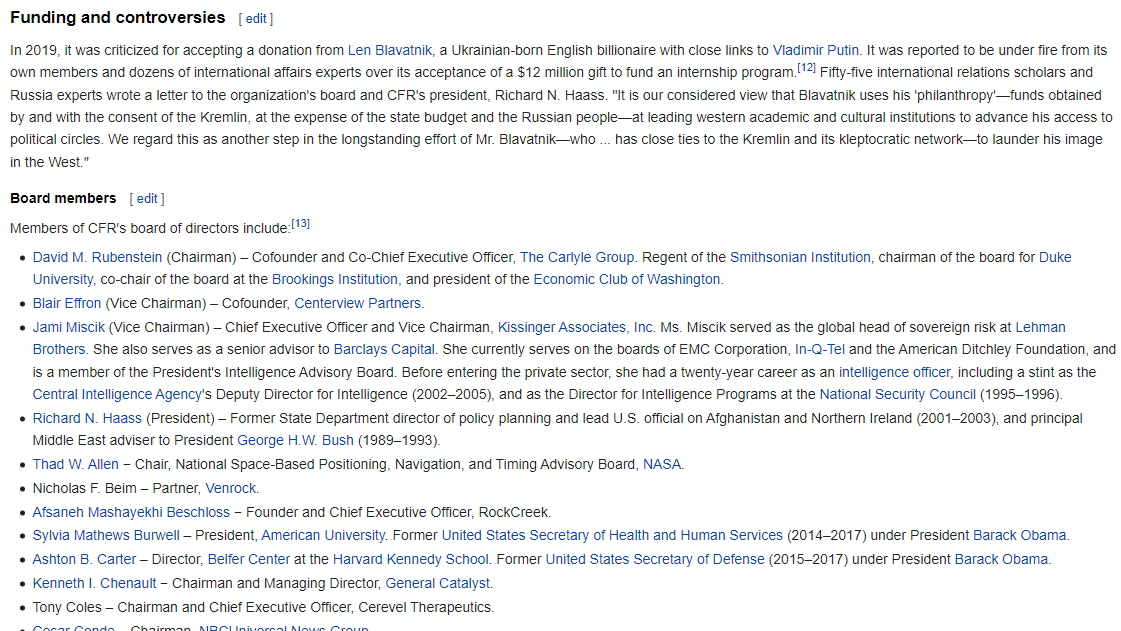The width and height of the screenshot is (1121, 631).
Task: Click the 'Board members' heading text
Action: [63, 199]
